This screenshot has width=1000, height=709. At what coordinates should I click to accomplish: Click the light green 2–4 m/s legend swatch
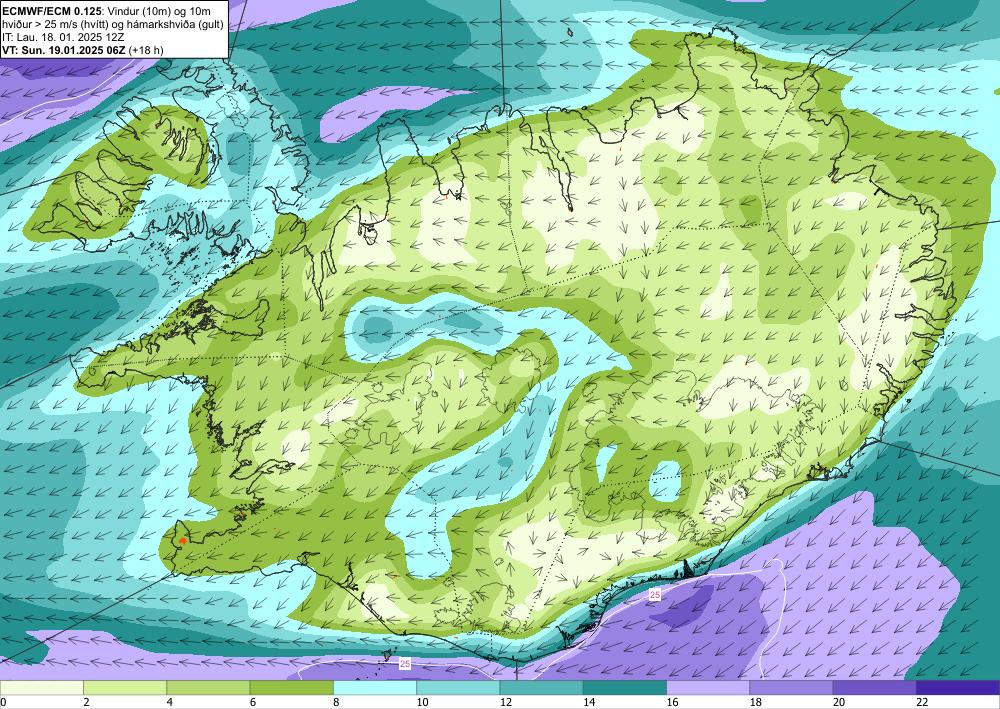pyautogui.click(x=125, y=688)
